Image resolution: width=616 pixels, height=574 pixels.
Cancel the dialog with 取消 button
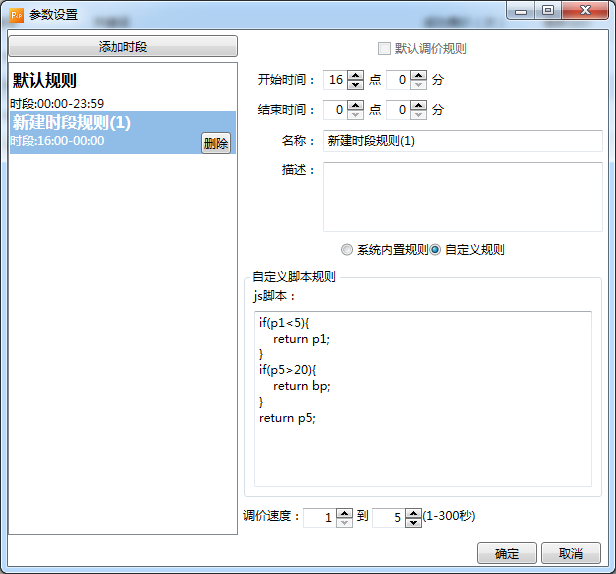coord(571,553)
